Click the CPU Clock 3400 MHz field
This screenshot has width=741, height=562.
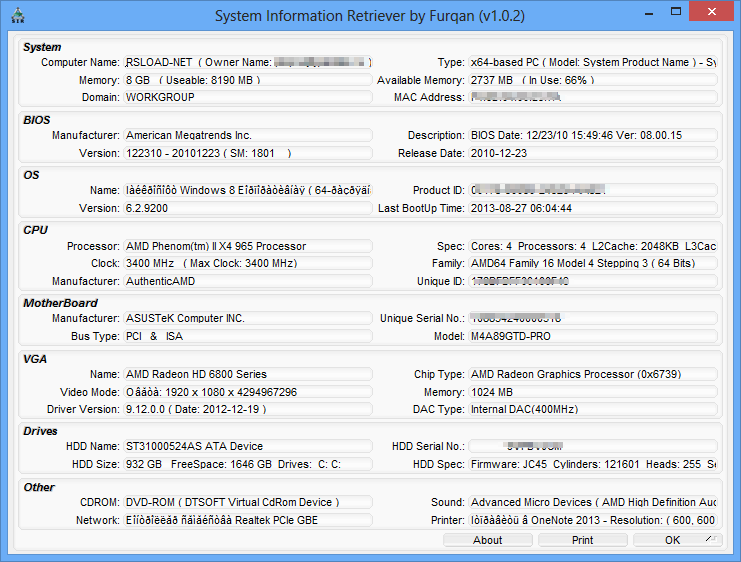(x=247, y=264)
